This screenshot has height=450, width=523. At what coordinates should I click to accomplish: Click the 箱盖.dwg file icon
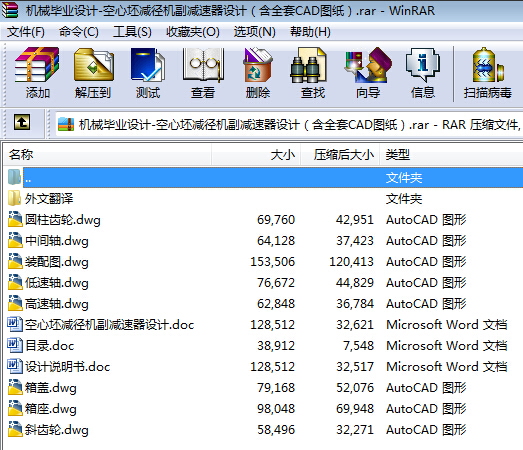tap(15, 388)
